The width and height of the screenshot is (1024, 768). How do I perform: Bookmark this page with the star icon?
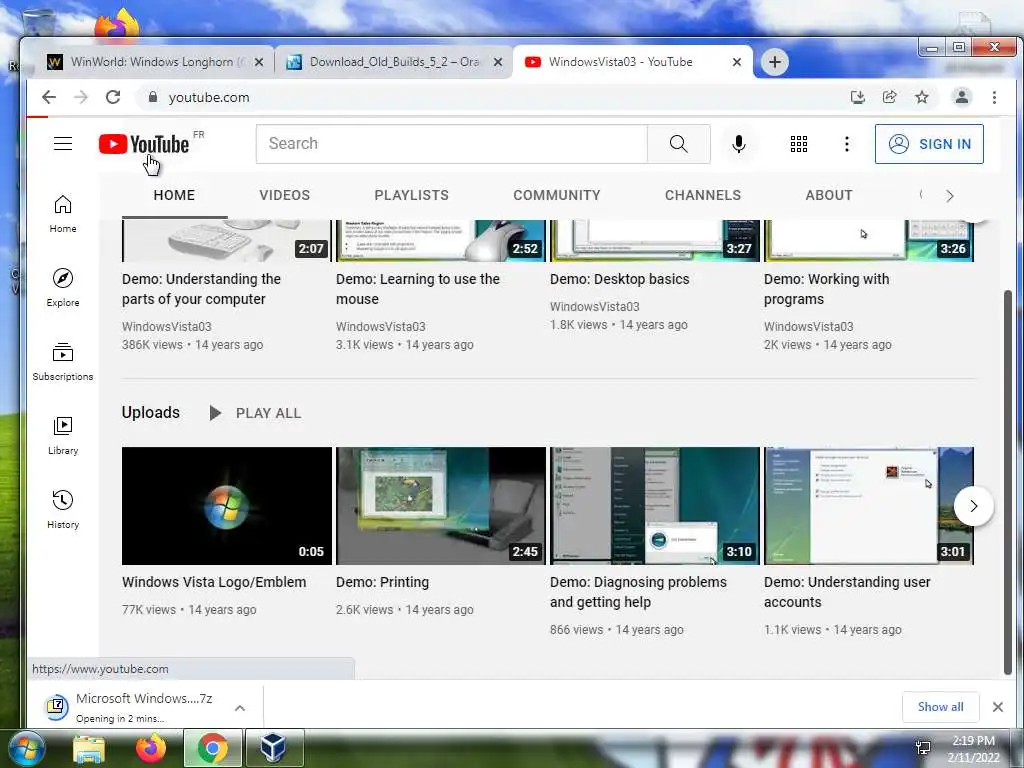tap(921, 97)
